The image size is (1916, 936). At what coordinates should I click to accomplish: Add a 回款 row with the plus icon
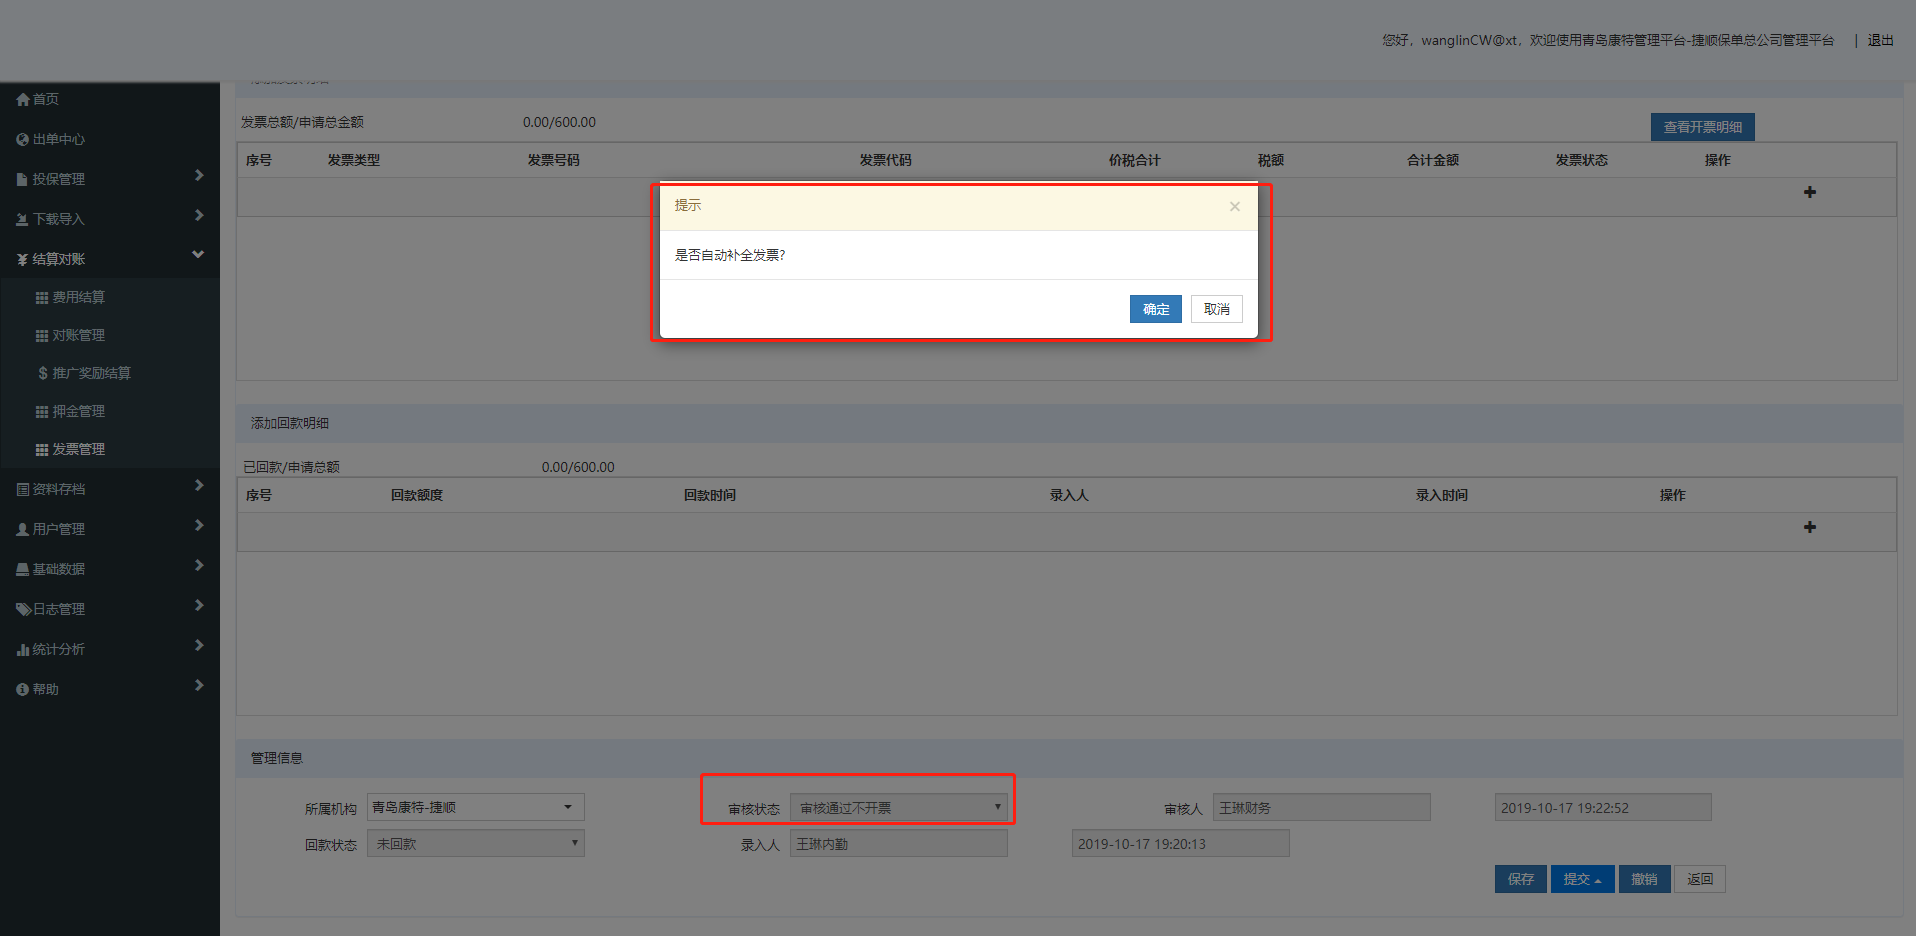click(x=1809, y=527)
